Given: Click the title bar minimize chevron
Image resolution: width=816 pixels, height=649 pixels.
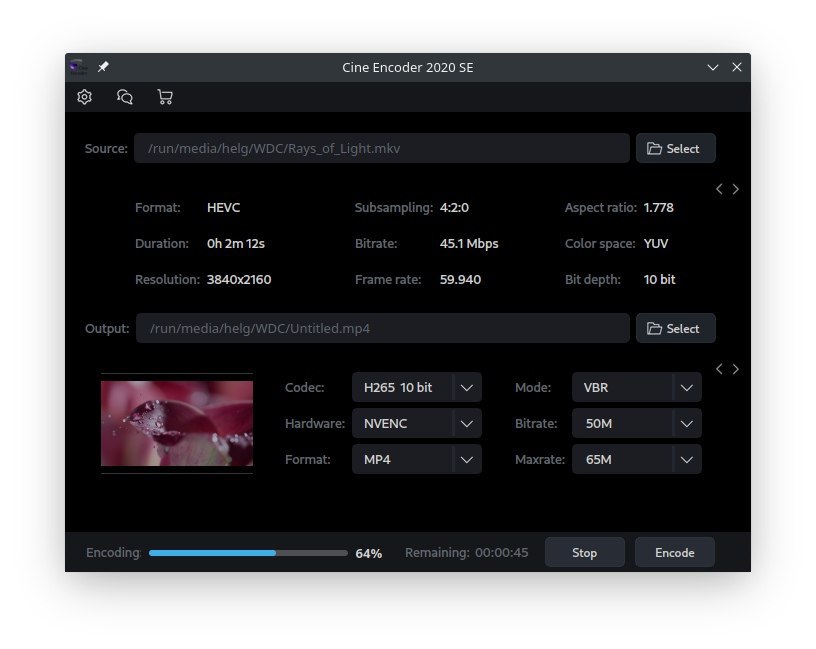Looking at the screenshot, I should click(712, 67).
